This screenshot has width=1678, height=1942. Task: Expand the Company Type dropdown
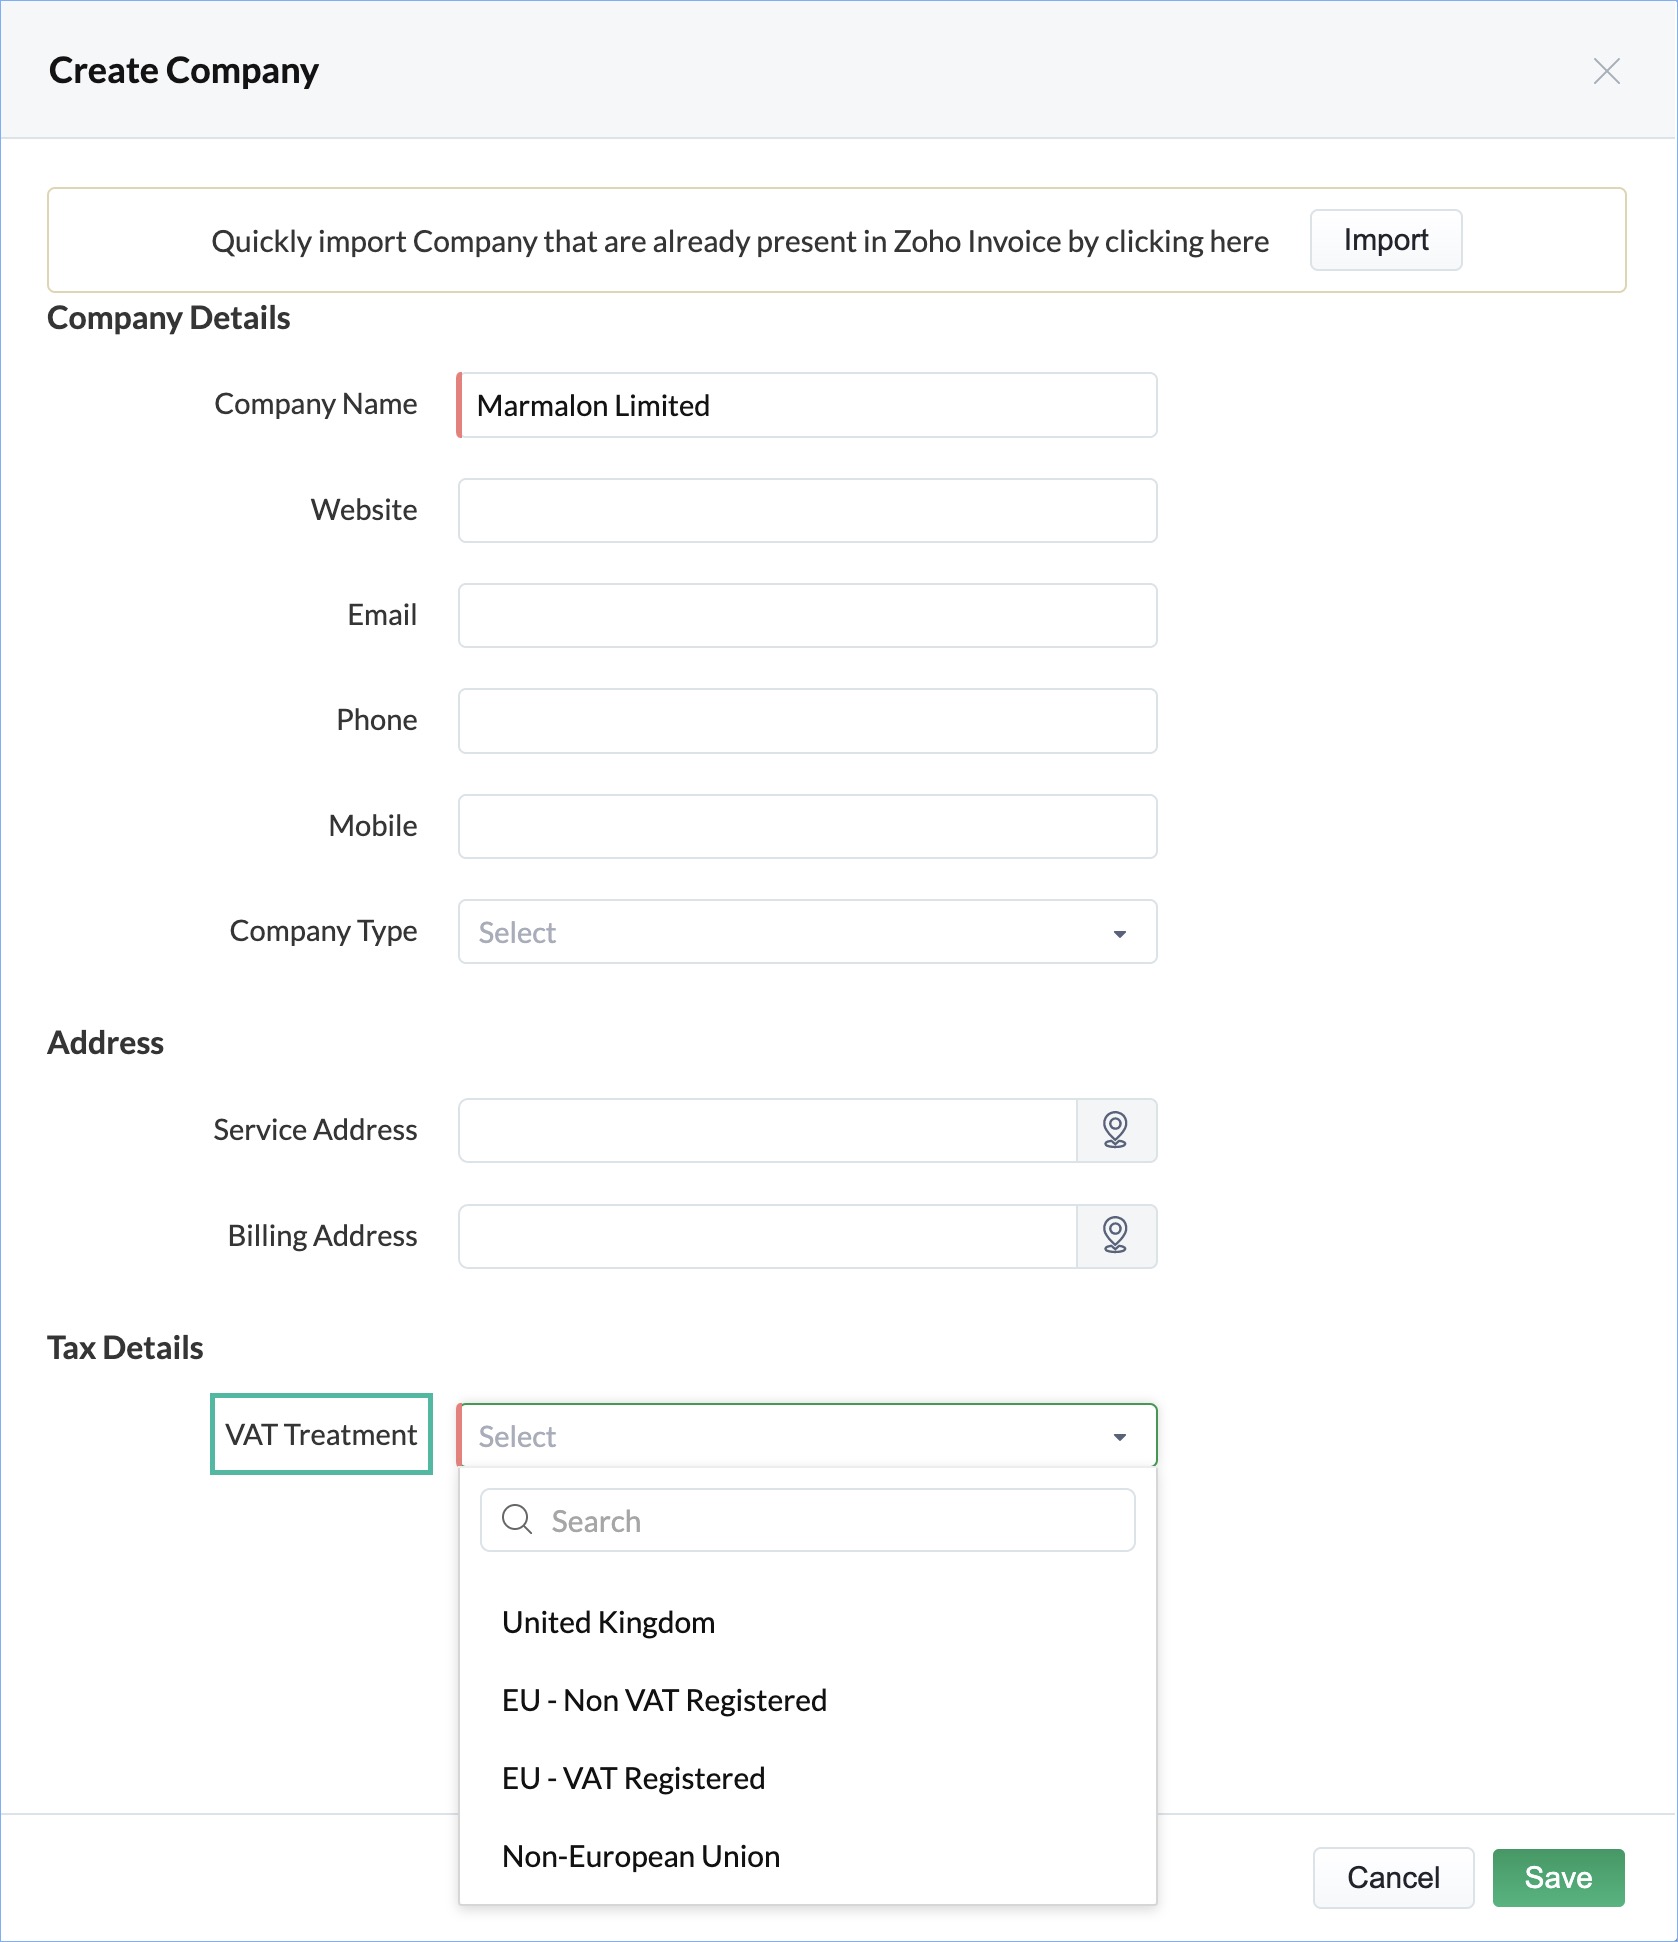point(807,932)
